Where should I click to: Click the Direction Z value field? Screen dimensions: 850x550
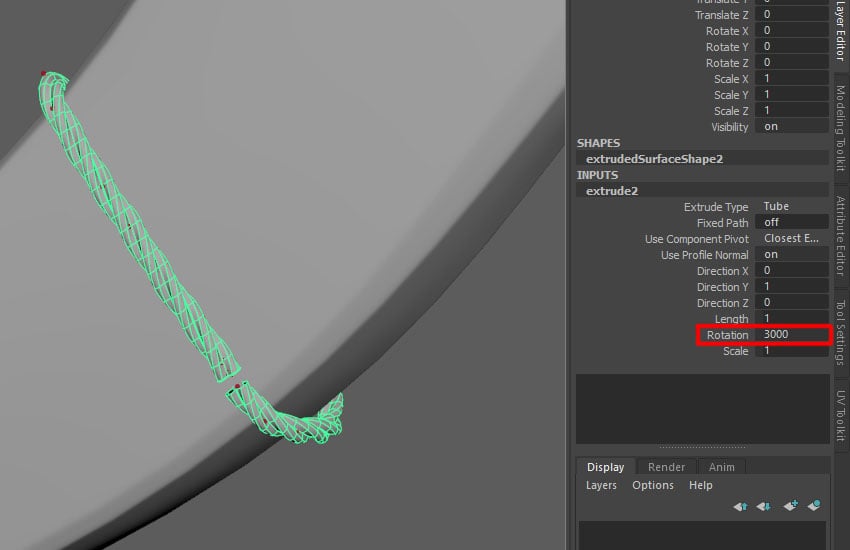791,302
